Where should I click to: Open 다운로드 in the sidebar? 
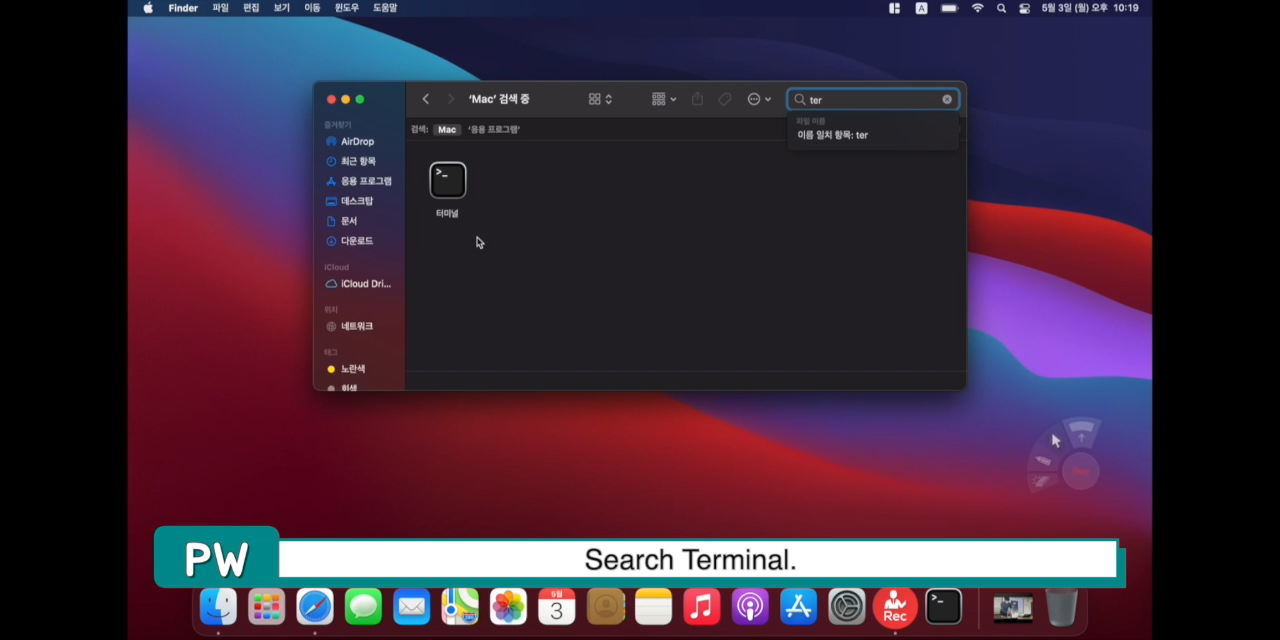click(359, 241)
